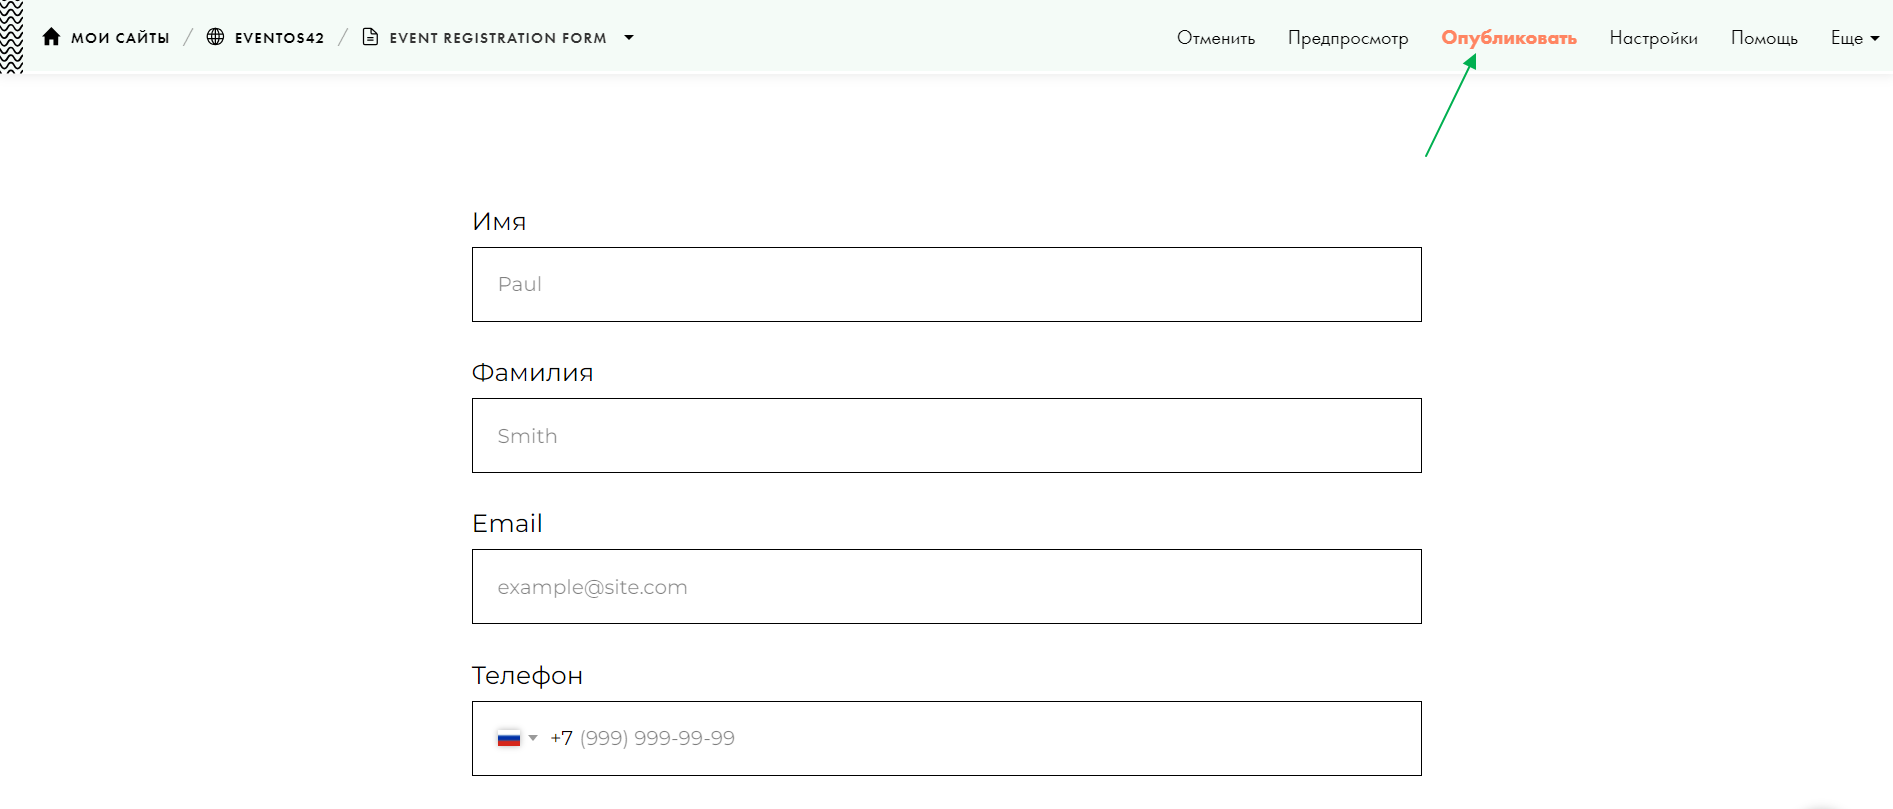This screenshot has height=809, width=1893.
Task: Click into the Email input field
Action: tap(946, 587)
